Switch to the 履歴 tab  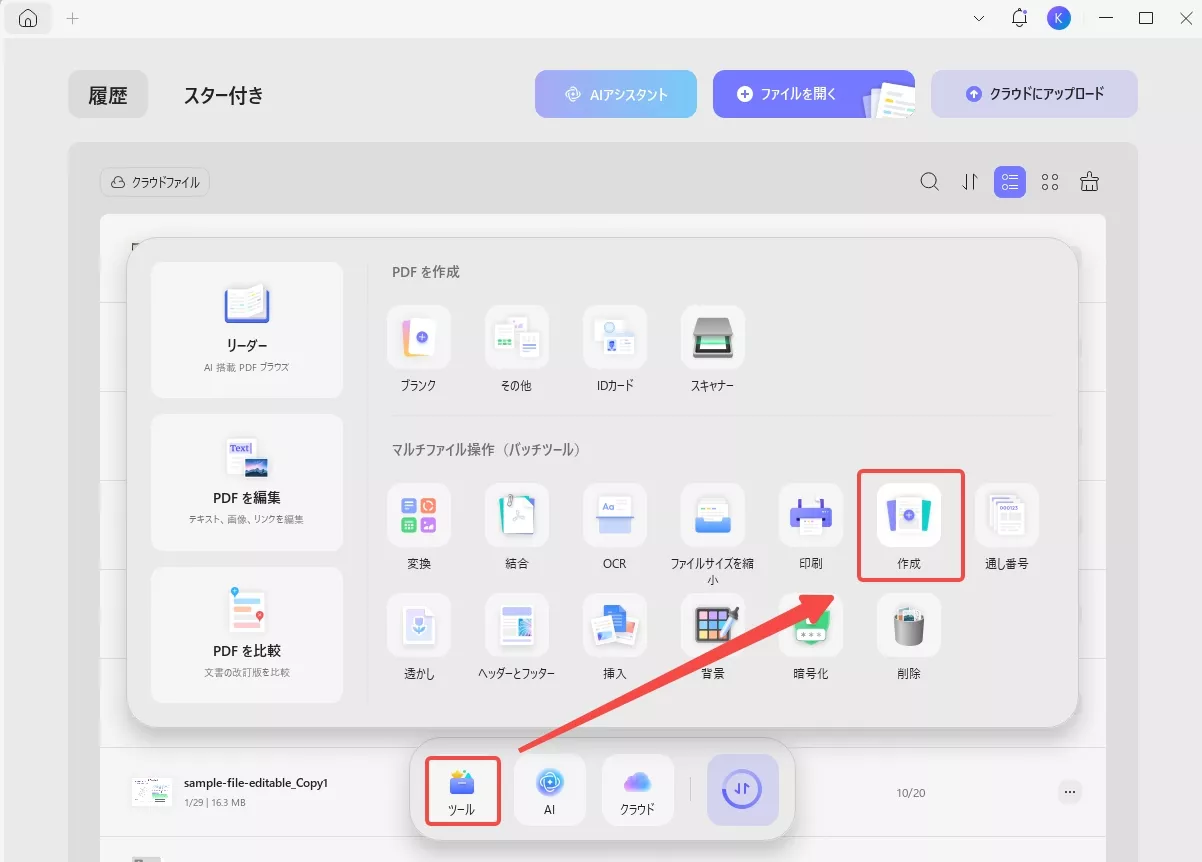pyautogui.click(x=107, y=94)
